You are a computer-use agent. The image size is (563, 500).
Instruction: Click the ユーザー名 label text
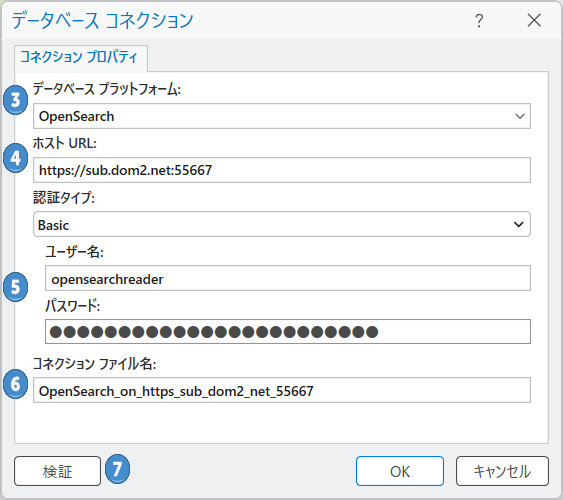pyautogui.click(x=74, y=252)
